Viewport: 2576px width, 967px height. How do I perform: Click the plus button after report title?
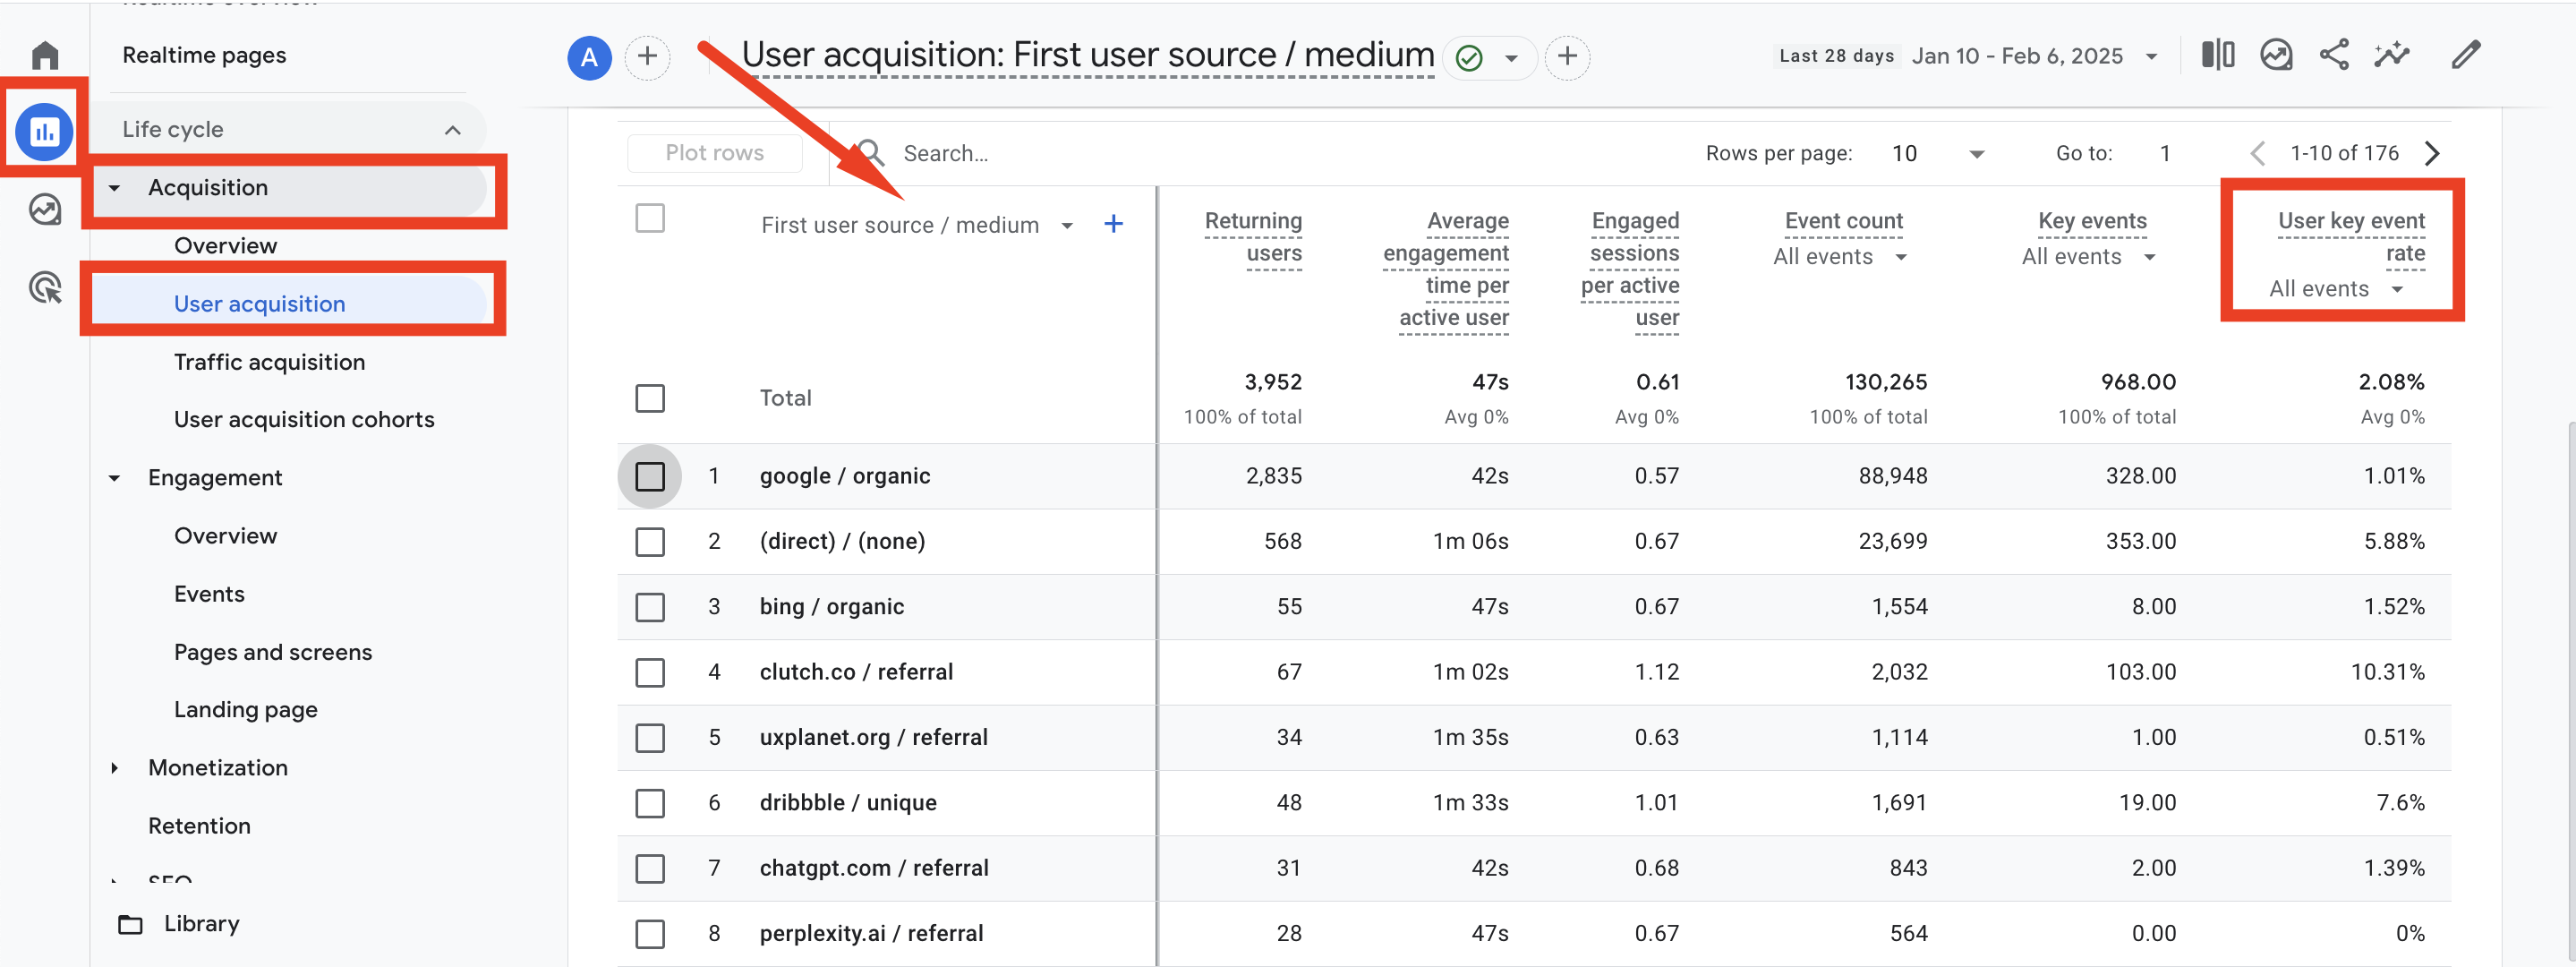point(1567,57)
